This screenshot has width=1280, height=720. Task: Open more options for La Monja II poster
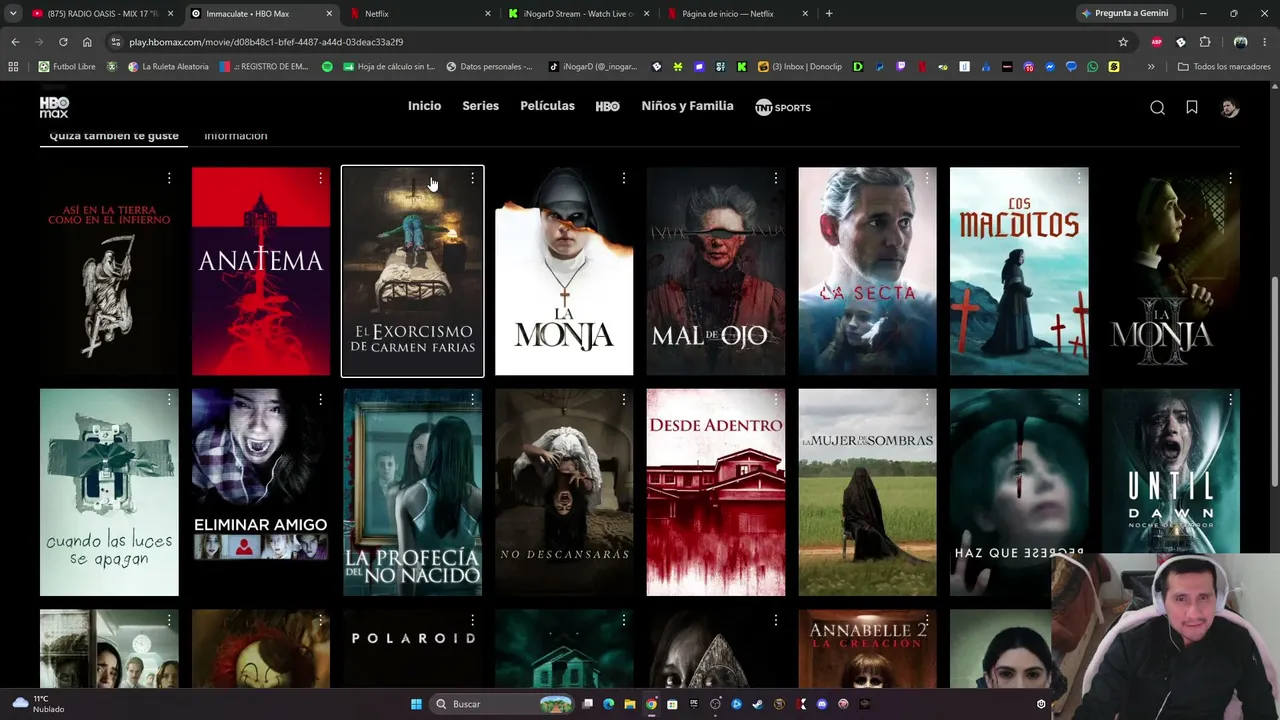point(1230,178)
